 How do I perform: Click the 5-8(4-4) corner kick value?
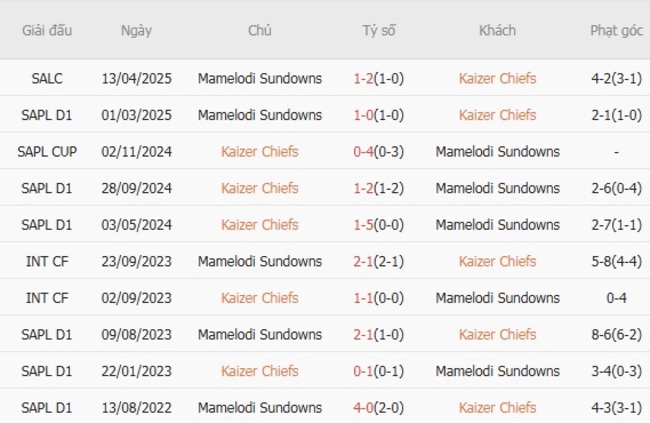616,261
